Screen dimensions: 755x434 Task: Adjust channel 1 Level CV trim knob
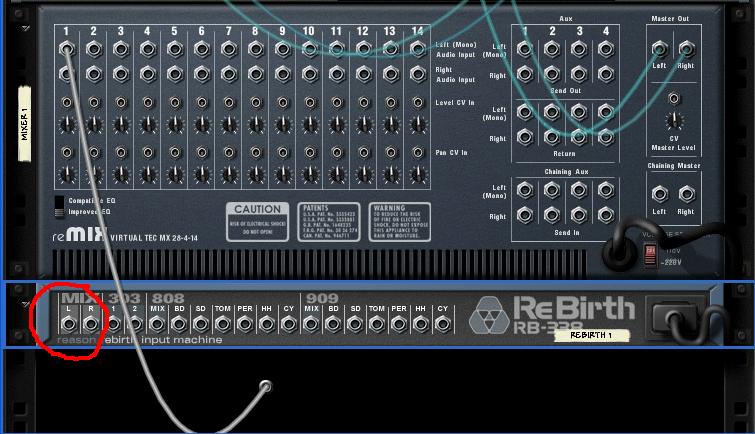pyautogui.click(x=67, y=125)
